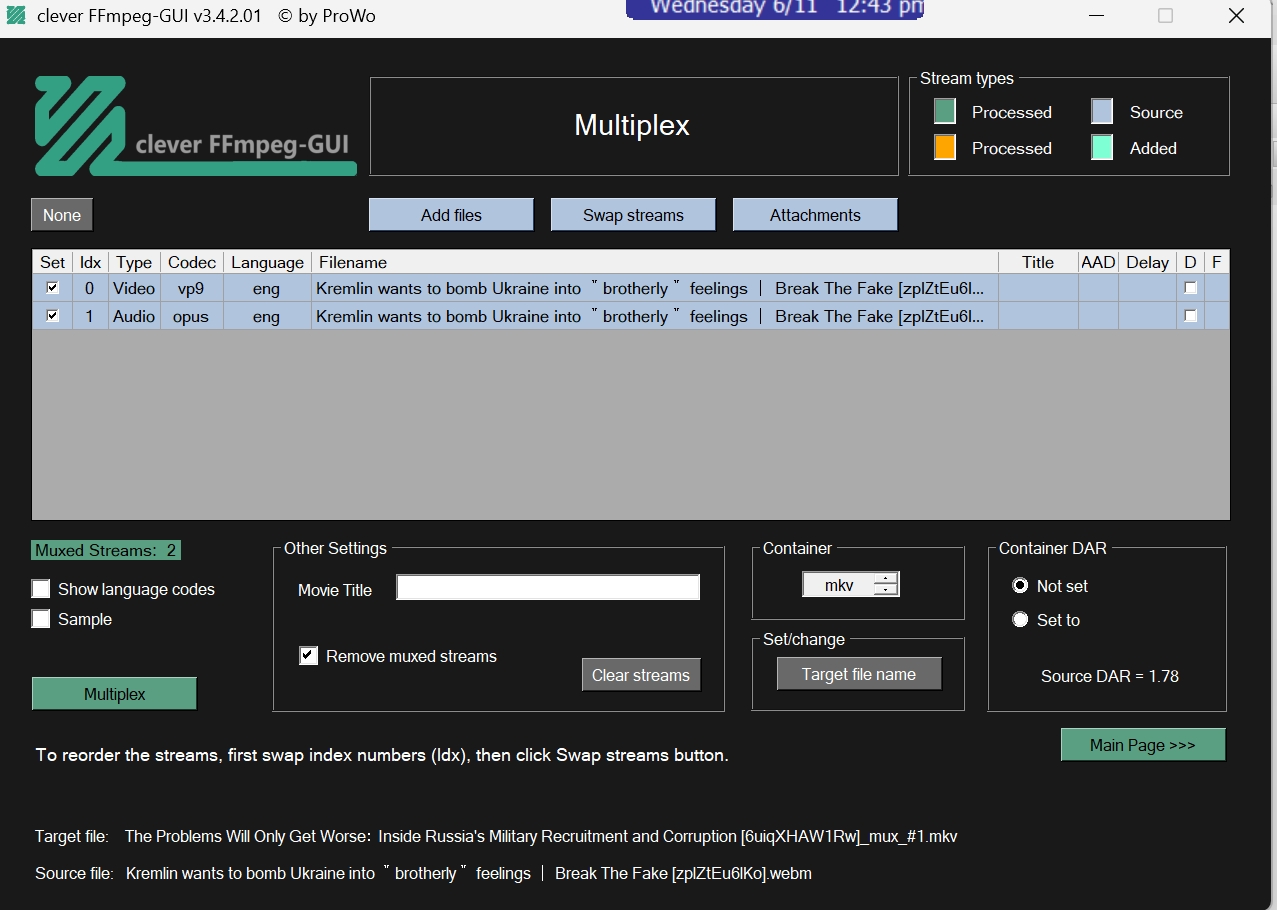
Task: Click the Source DAR = 1.78 text
Action: [x=1110, y=676]
